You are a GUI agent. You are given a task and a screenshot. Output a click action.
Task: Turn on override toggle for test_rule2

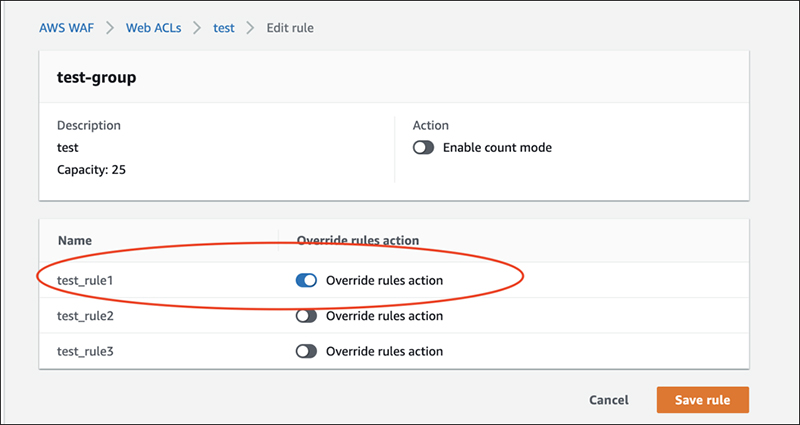[x=306, y=316]
